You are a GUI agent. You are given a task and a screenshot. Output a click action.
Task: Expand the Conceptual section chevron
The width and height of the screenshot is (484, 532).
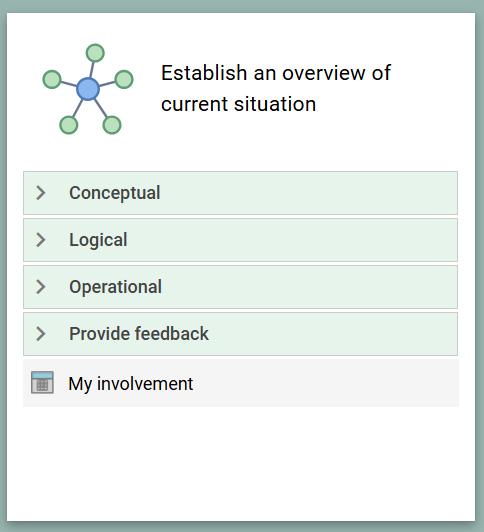[x=41, y=193]
